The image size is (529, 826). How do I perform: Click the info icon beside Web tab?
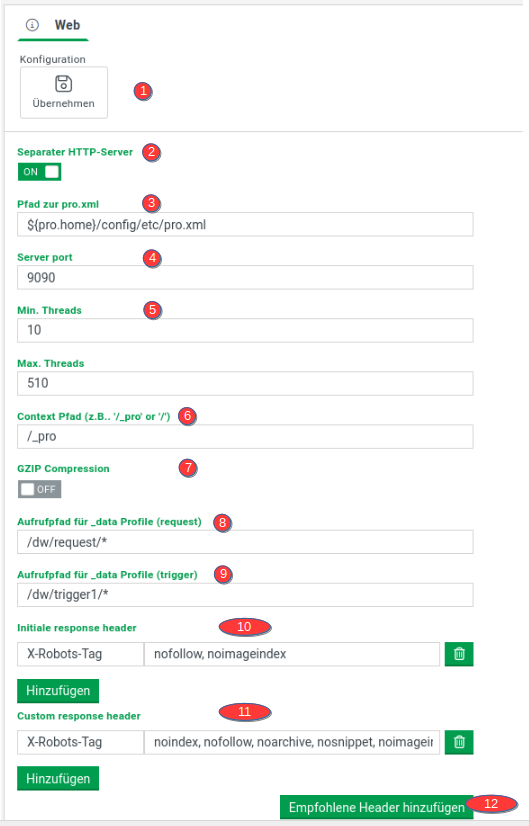32,25
